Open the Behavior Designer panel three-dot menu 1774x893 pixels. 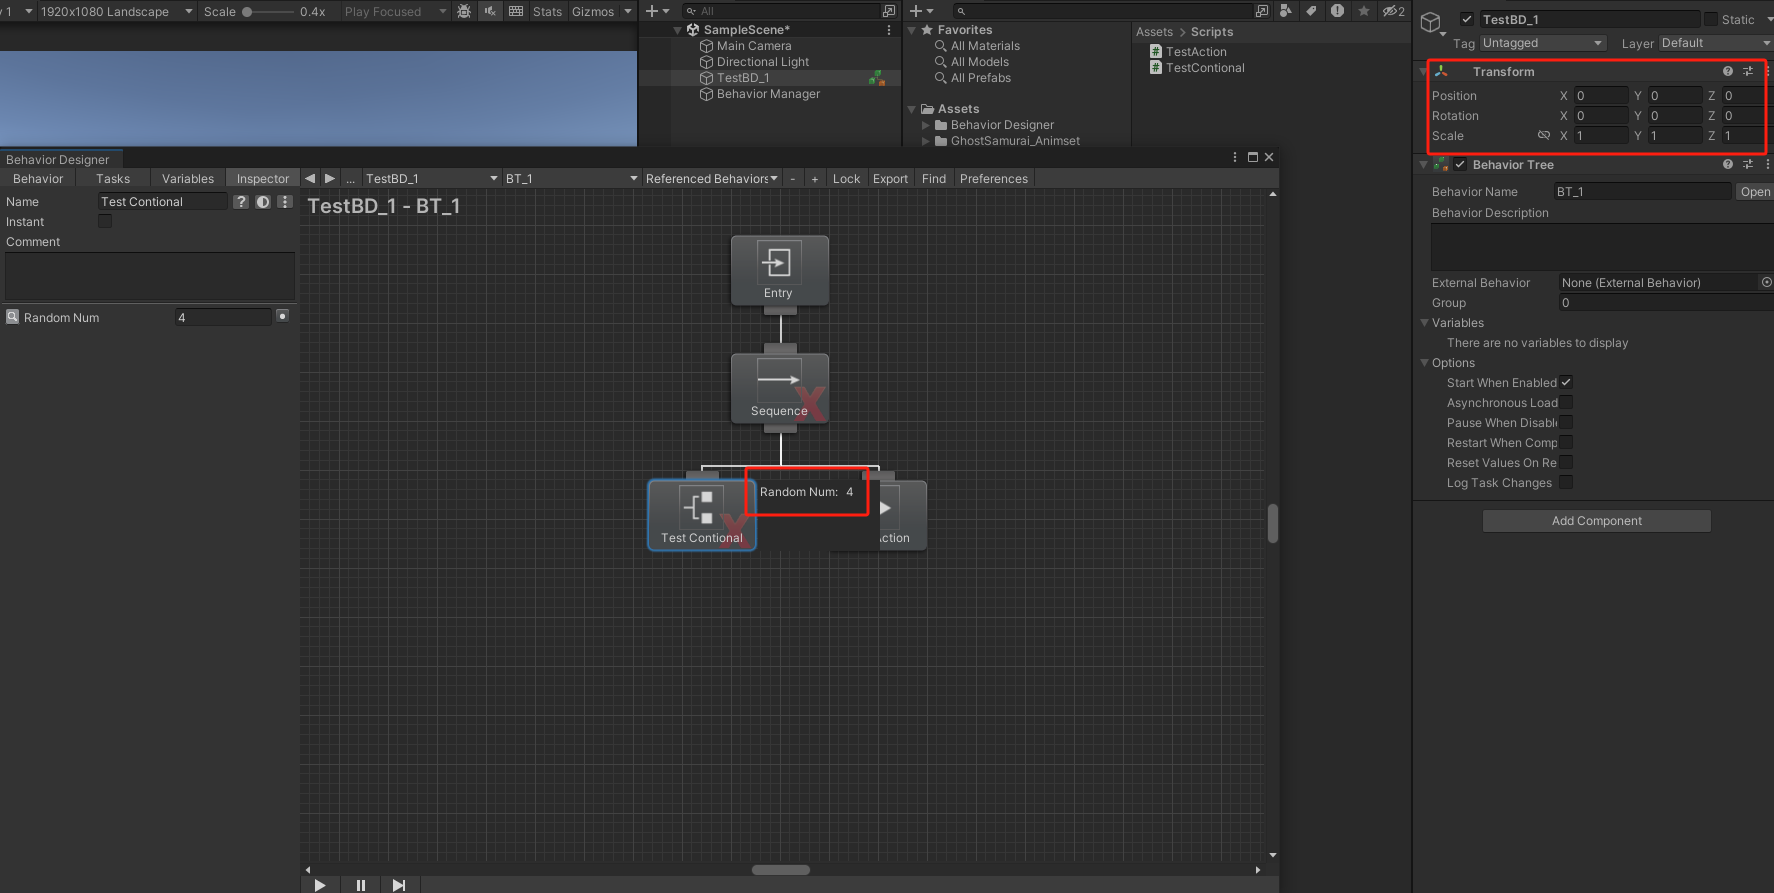click(x=1235, y=157)
